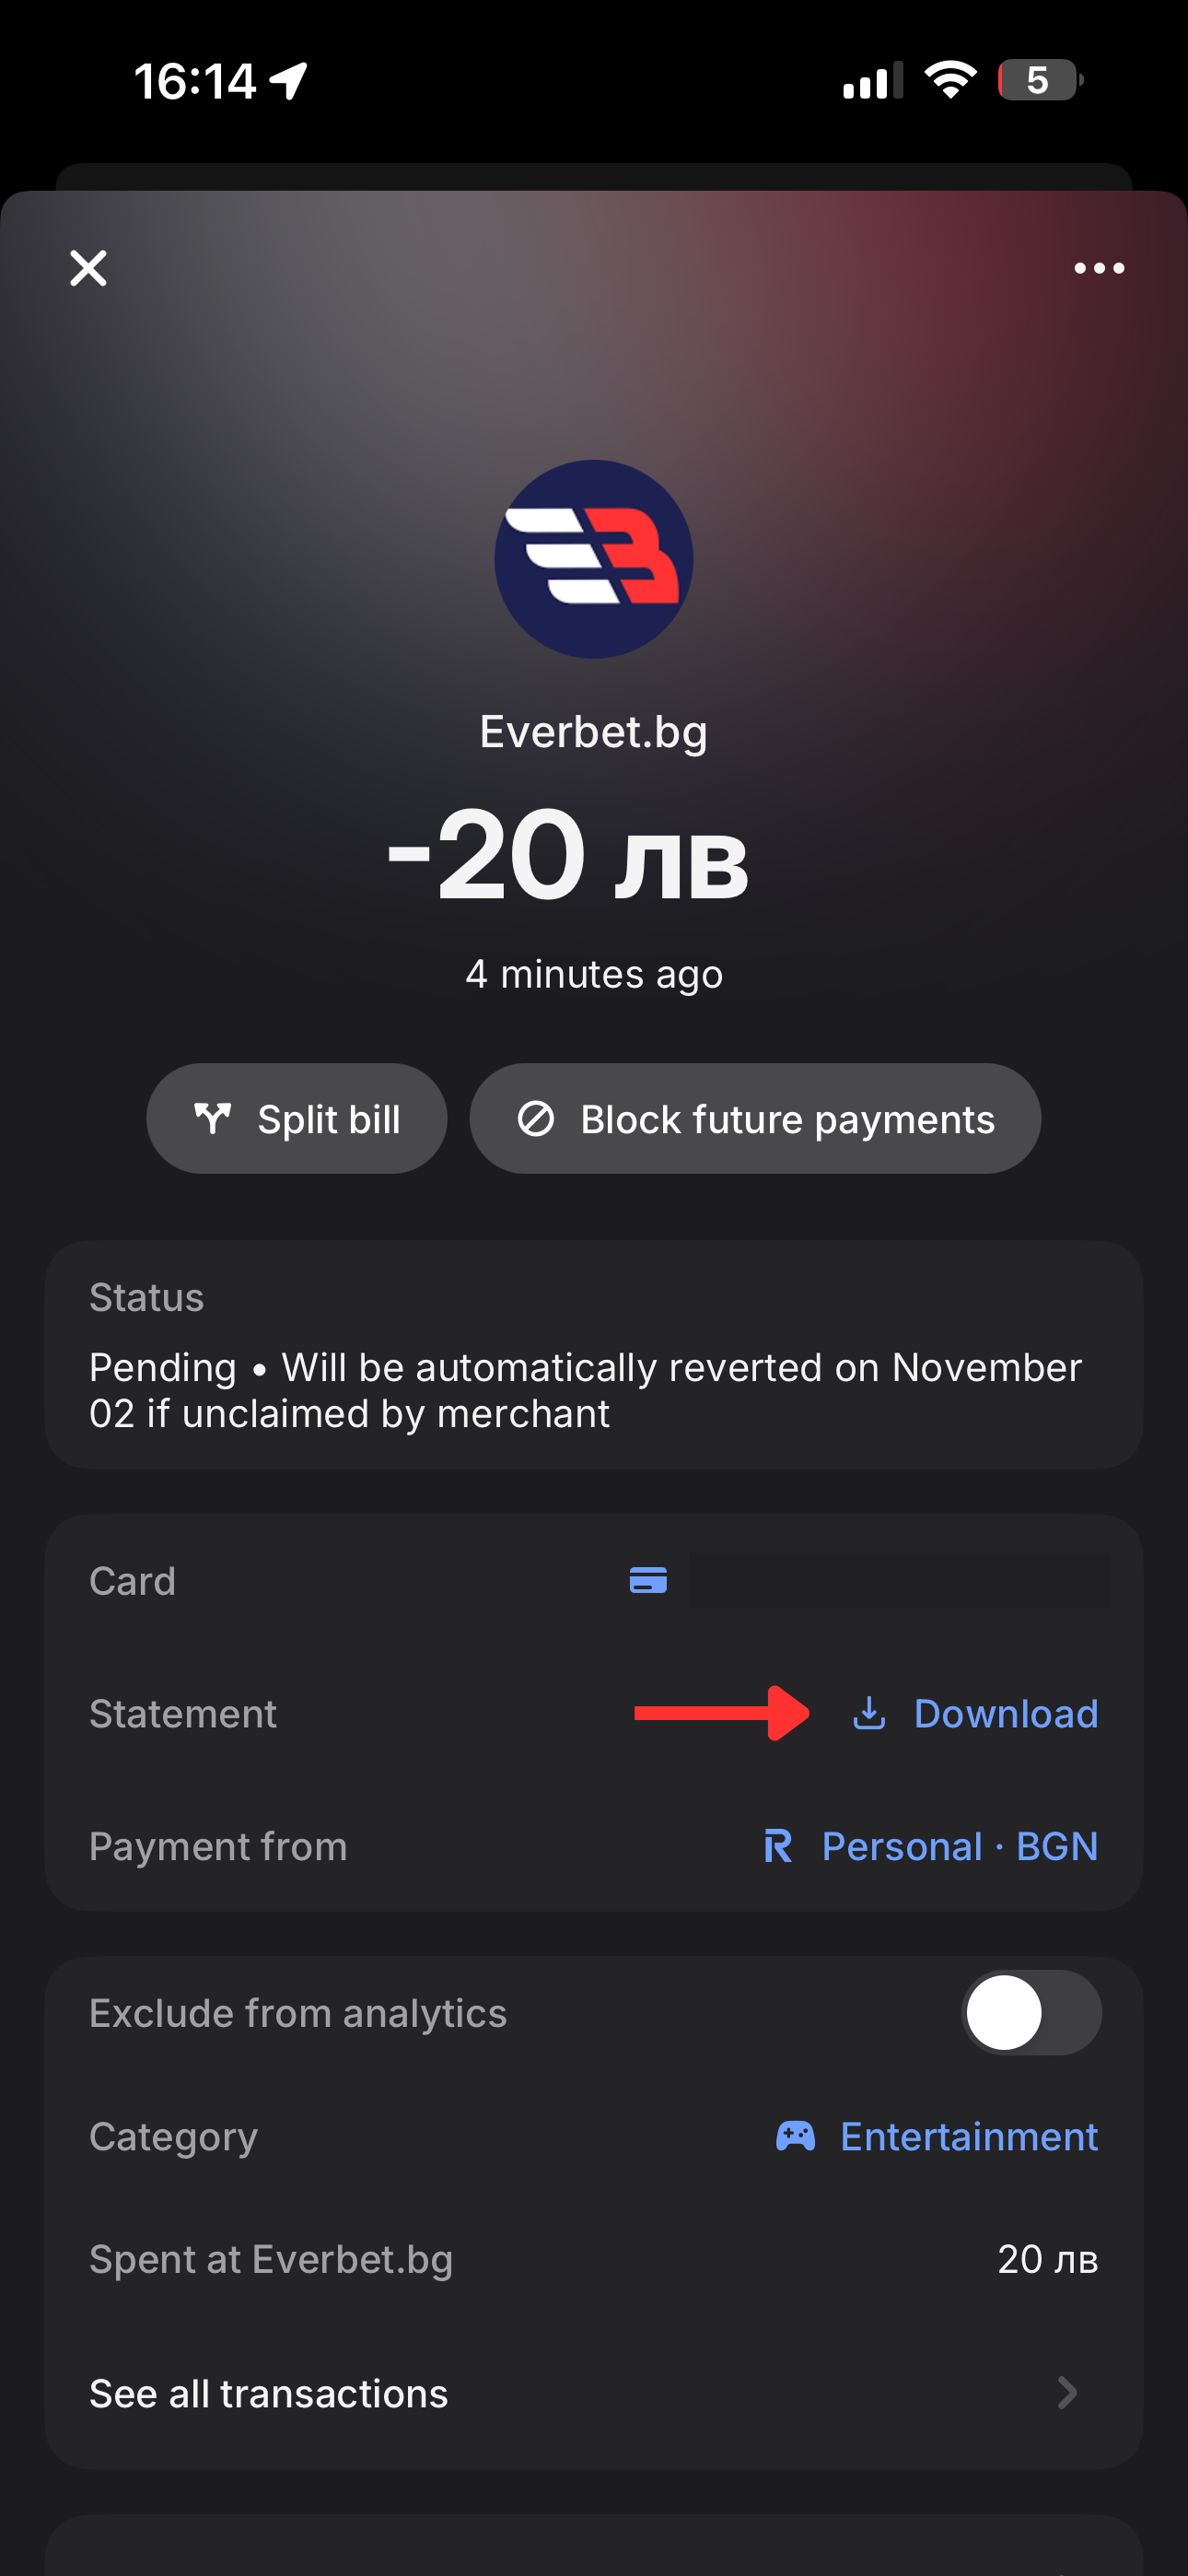Image resolution: width=1188 pixels, height=2576 pixels.
Task: Tap the statement download arrow icon
Action: (x=869, y=1713)
